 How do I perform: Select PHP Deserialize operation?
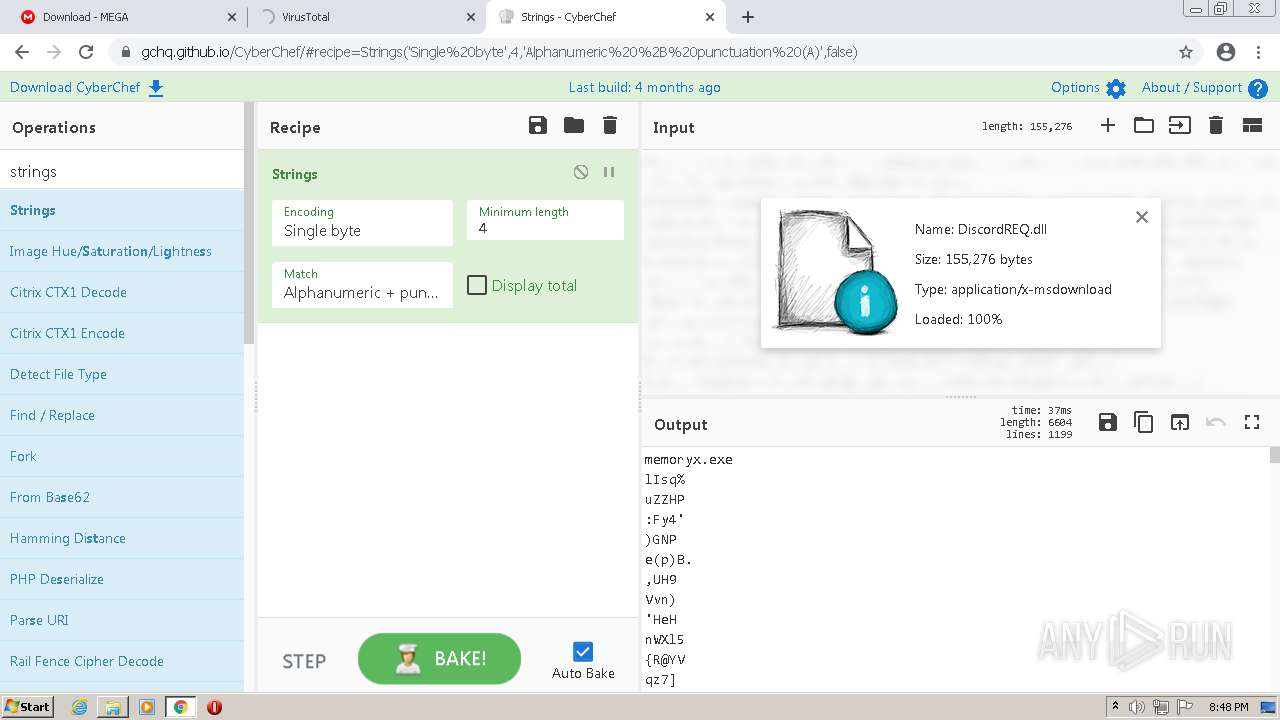122,579
